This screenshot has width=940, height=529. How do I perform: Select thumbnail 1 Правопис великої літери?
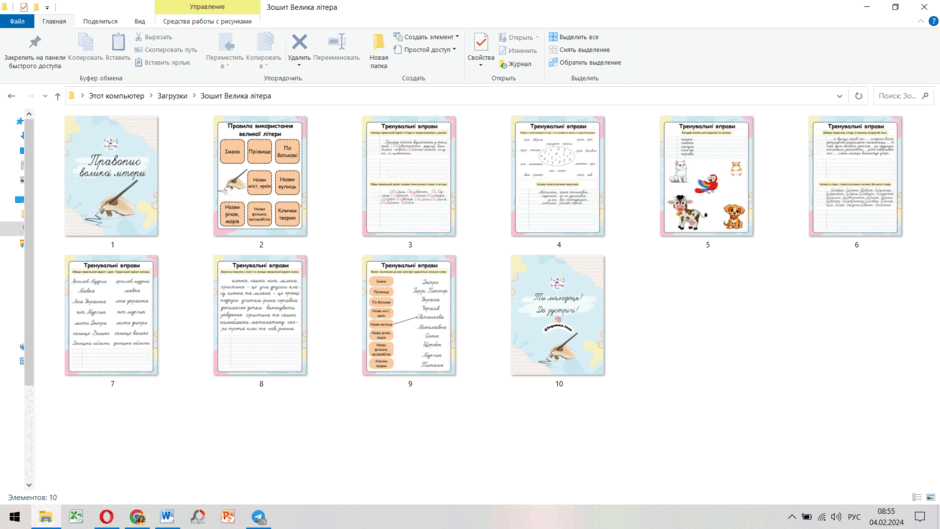112,176
